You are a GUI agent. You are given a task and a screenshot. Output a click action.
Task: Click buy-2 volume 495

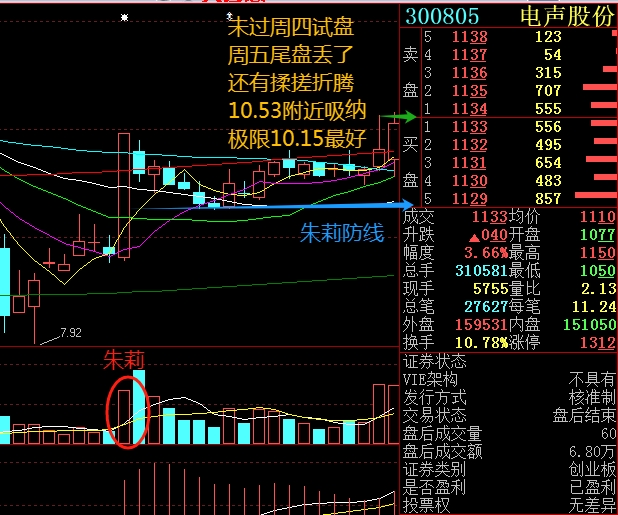(x=548, y=145)
